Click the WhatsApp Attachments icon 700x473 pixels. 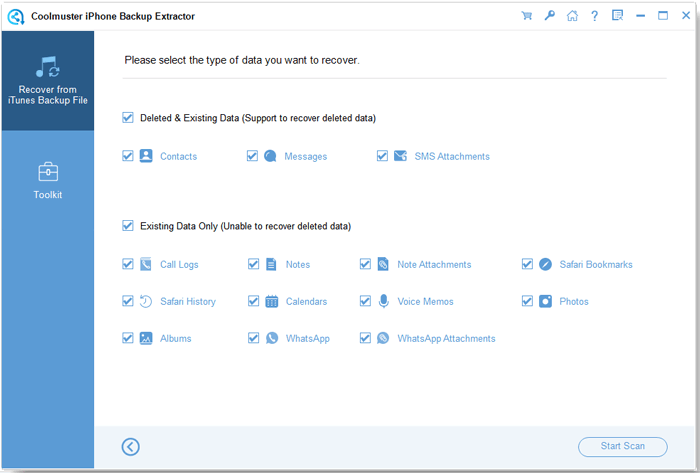383,338
